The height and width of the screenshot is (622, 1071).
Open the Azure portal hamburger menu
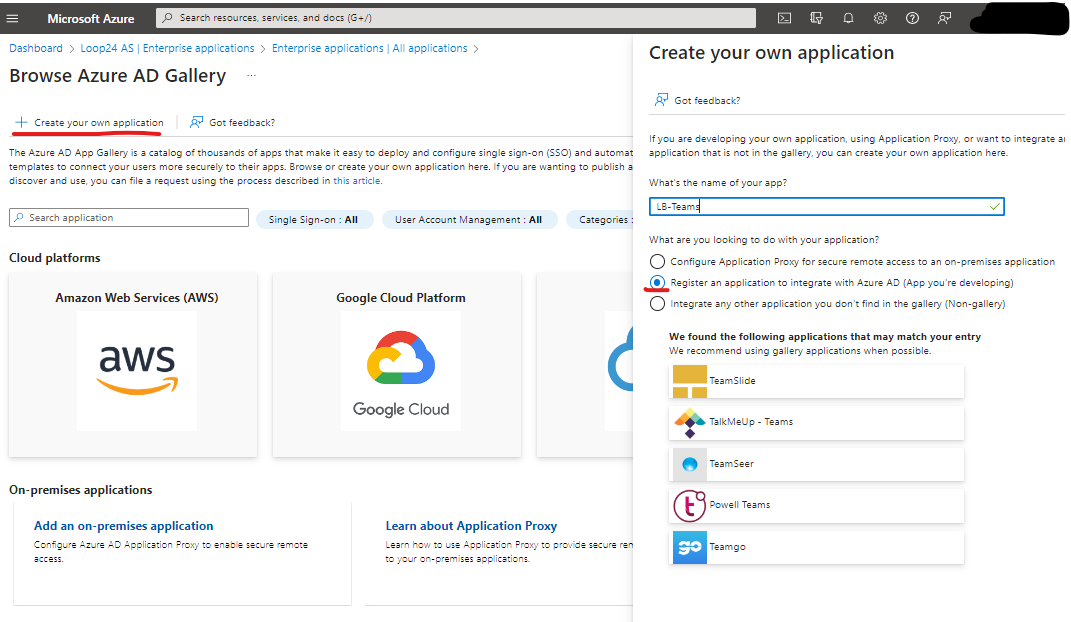12,18
